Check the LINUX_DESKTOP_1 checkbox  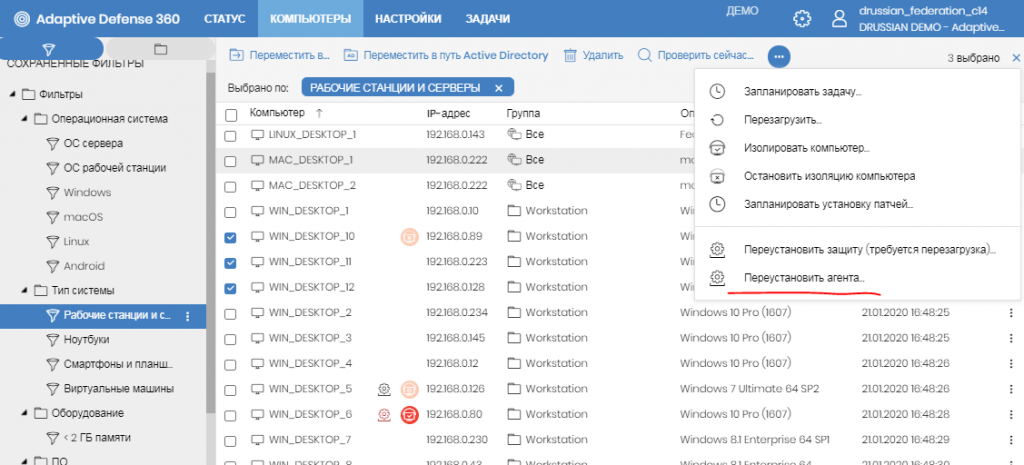[x=231, y=136]
